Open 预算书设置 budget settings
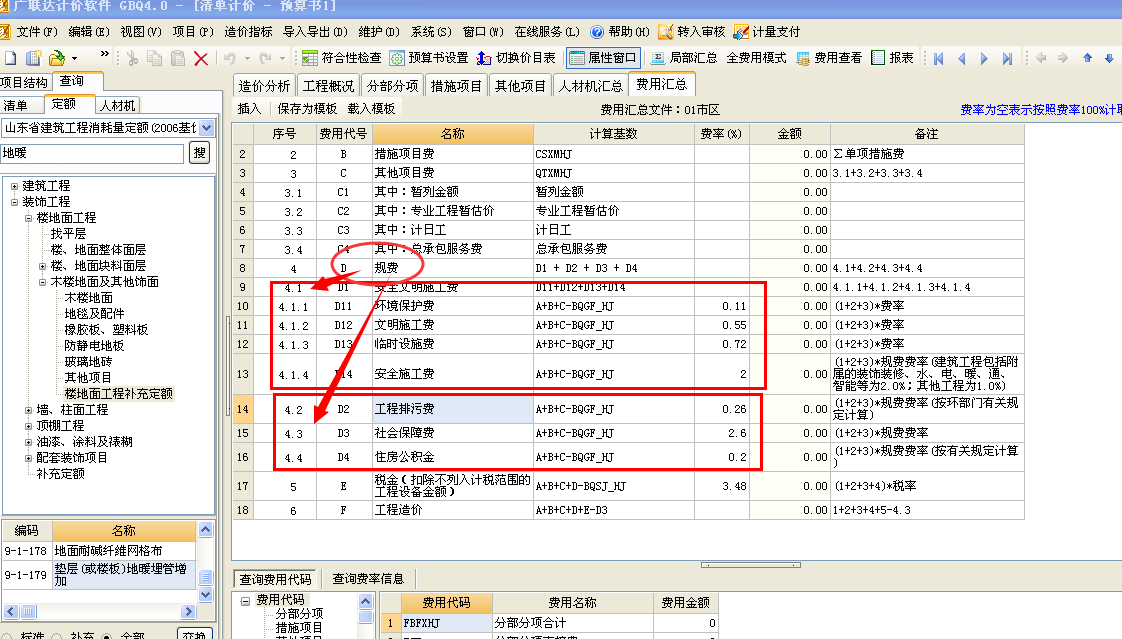This screenshot has width=1122, height=639. point(429,58)
